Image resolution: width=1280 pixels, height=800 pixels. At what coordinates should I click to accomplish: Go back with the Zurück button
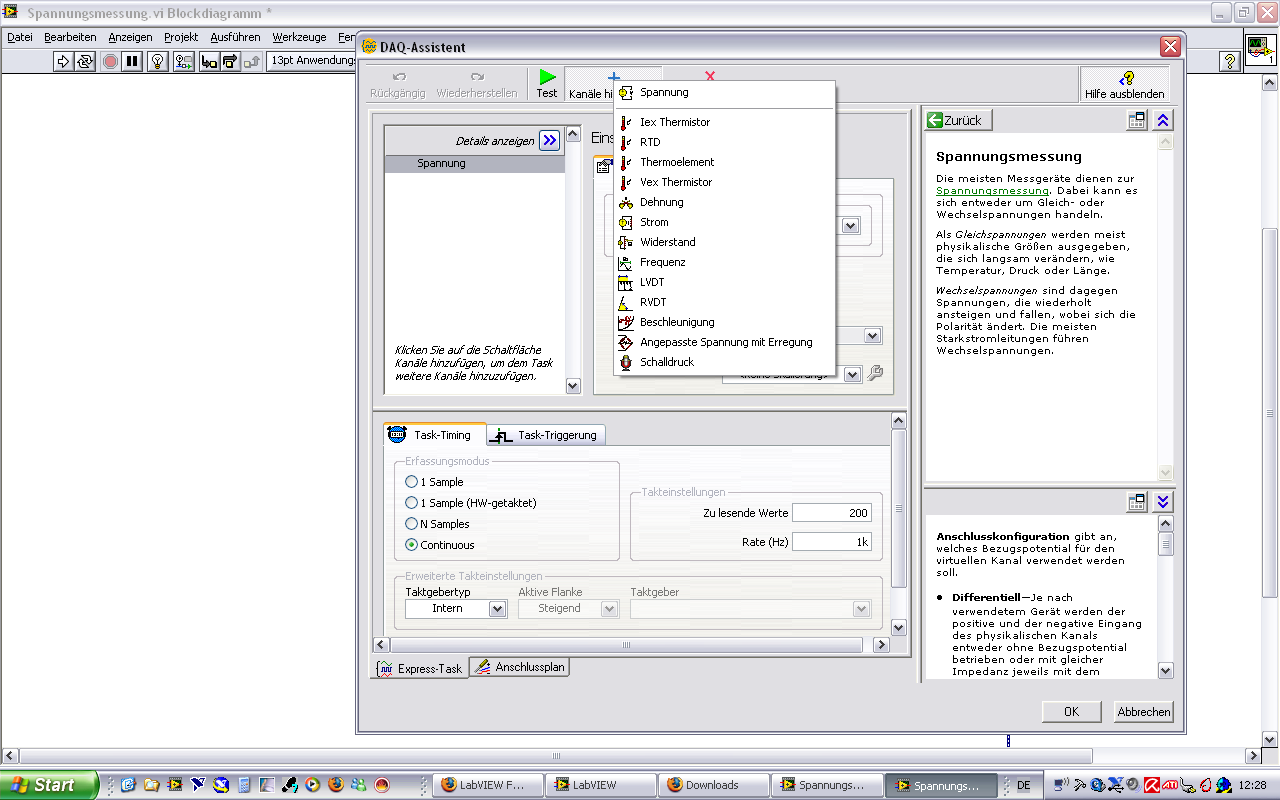958,120
